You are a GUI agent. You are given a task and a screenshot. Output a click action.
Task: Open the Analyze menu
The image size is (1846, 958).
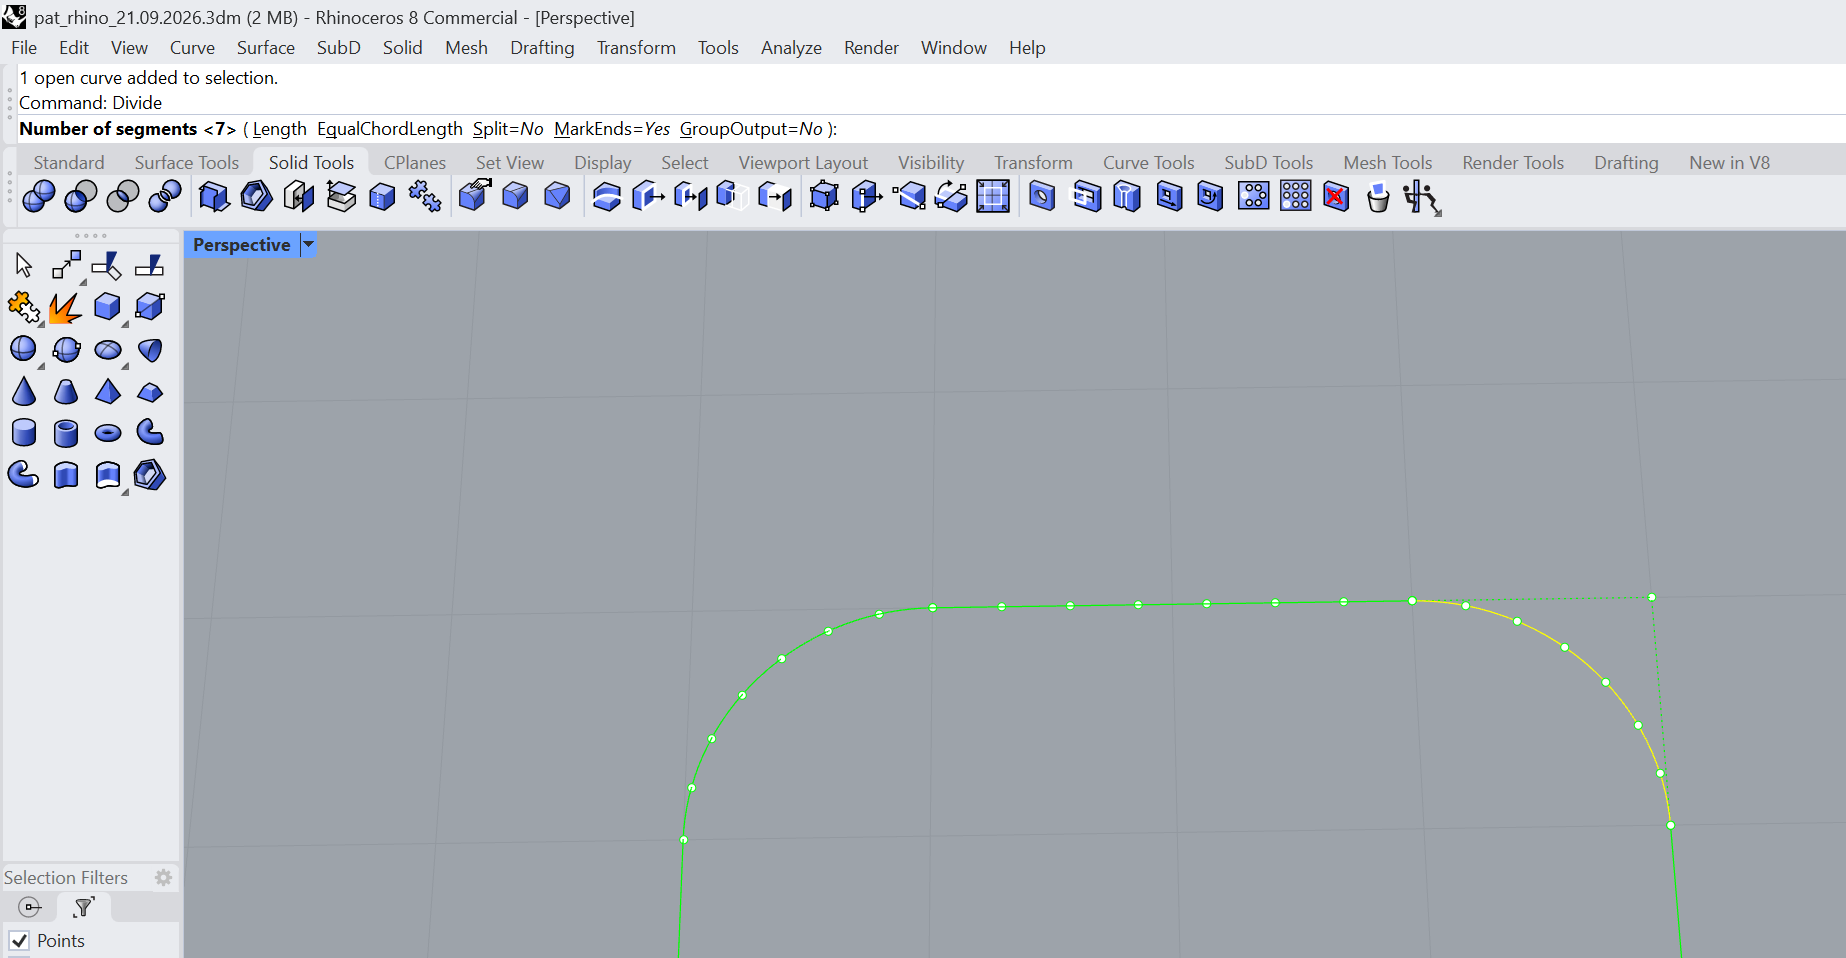[791, 48]
